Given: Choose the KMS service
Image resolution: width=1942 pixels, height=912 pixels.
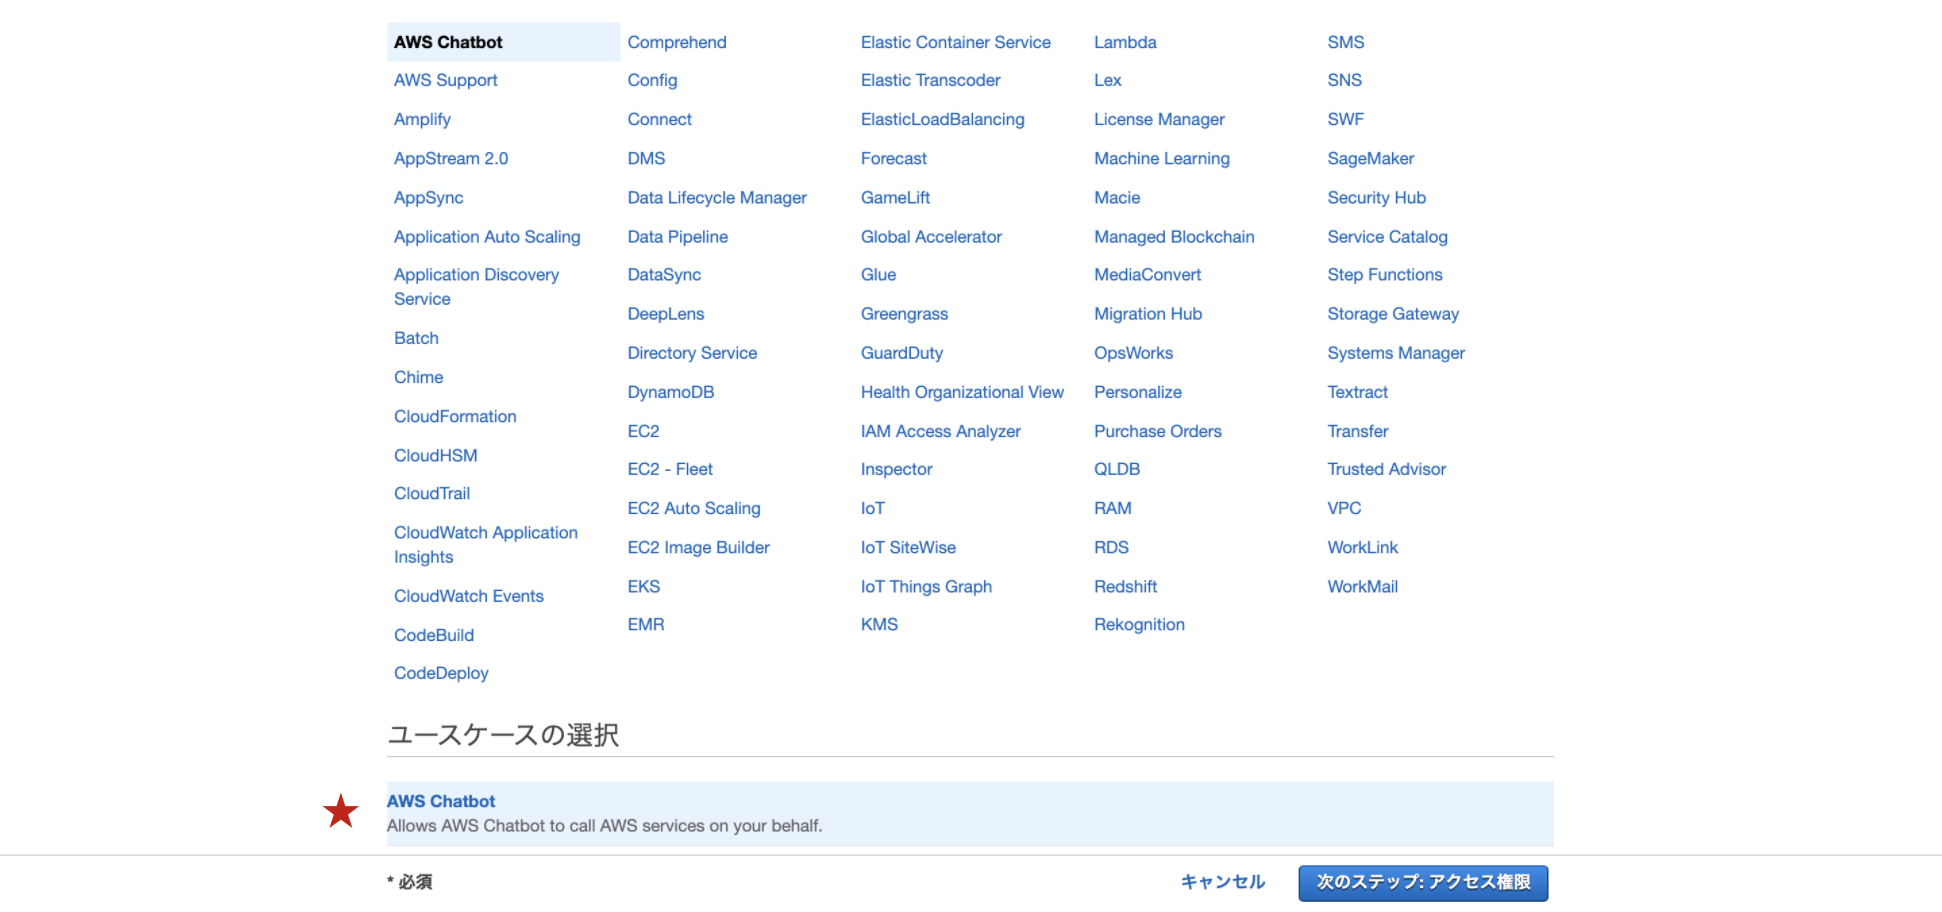Looking at the screenshot, I should pyautogui.click(x=879, y=624).
